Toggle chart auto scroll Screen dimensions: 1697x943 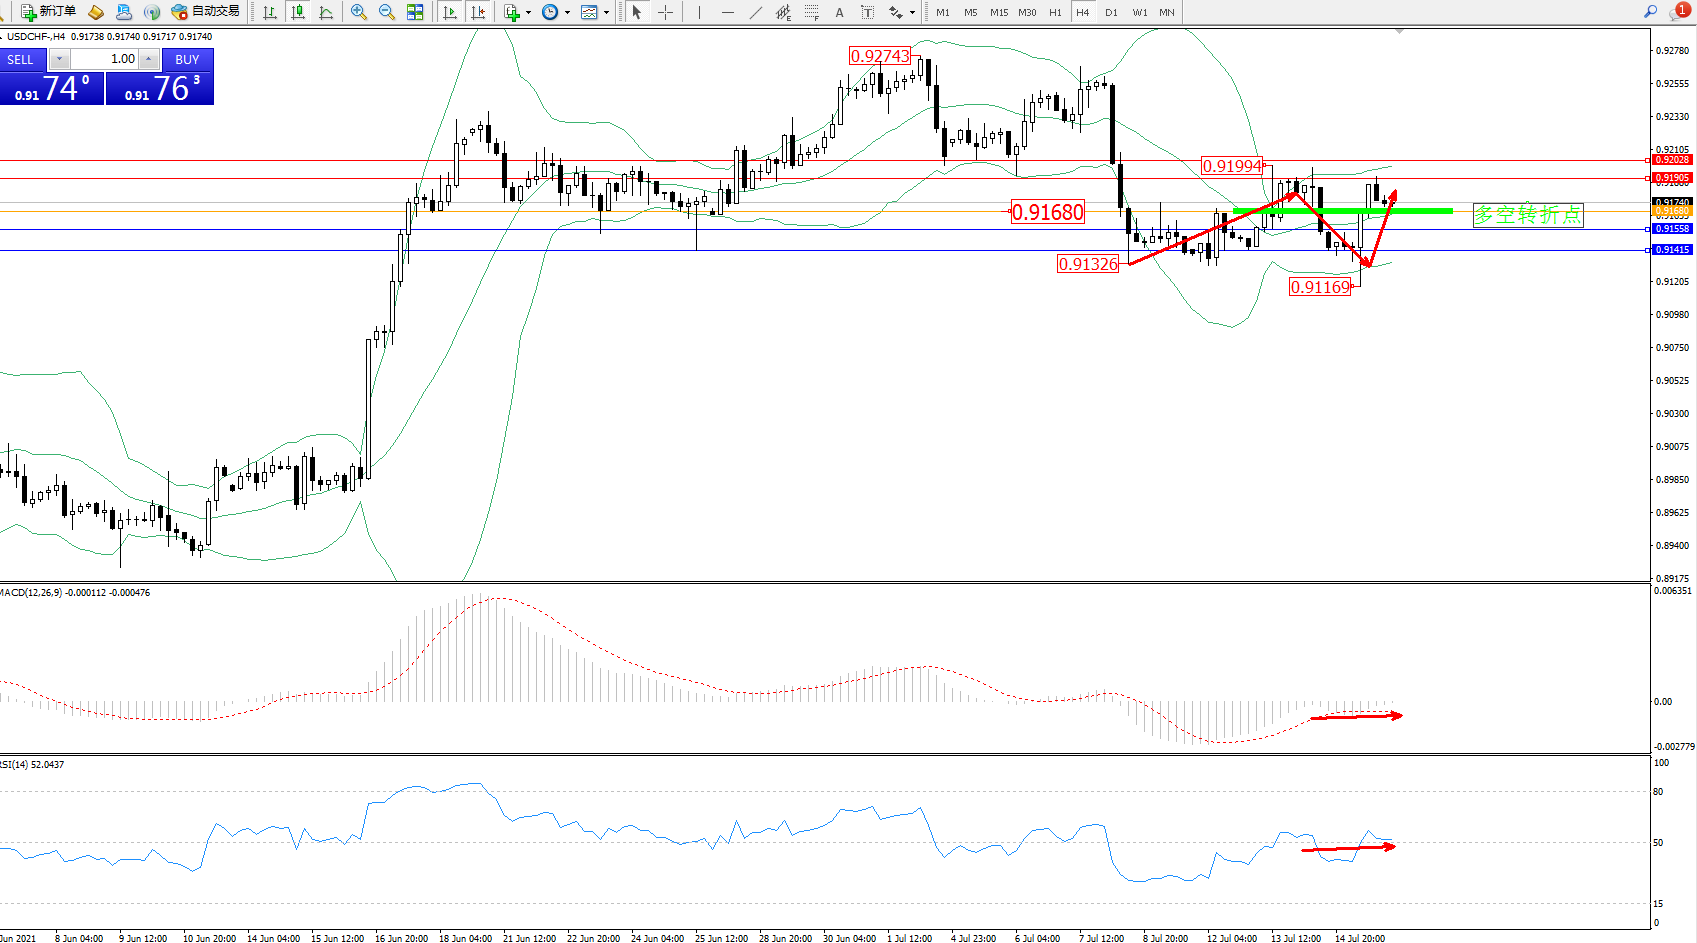[x=450, y=12]
